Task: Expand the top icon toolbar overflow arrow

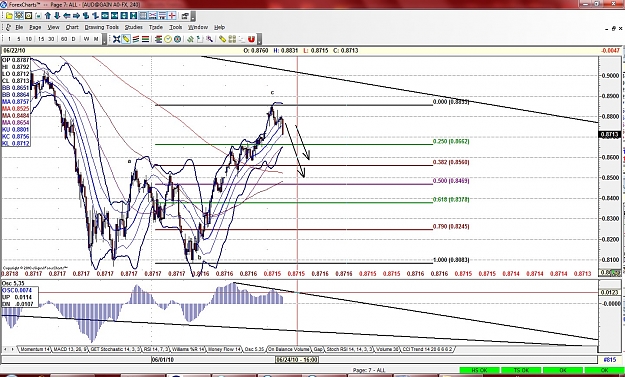Action: coord(193,17)
